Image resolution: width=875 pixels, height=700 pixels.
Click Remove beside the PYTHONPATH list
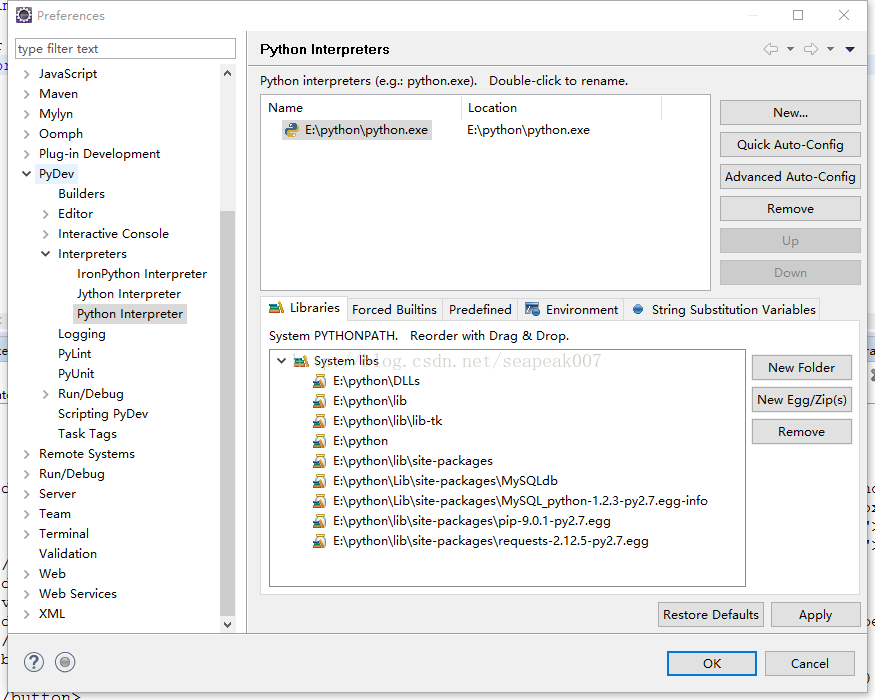tap(801, 432)
